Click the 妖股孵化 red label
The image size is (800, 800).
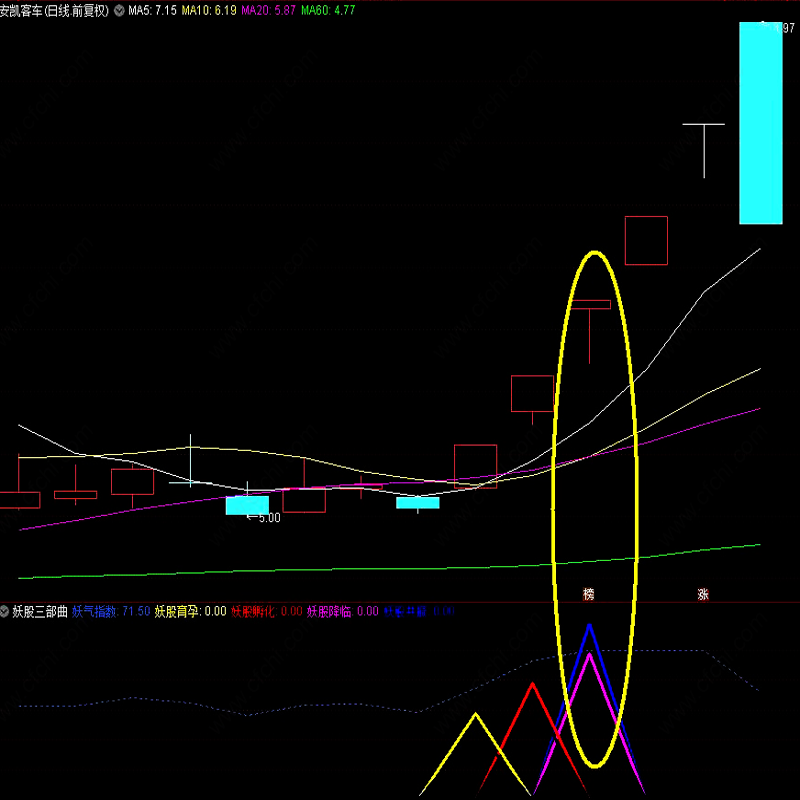(x=266, y=611)
